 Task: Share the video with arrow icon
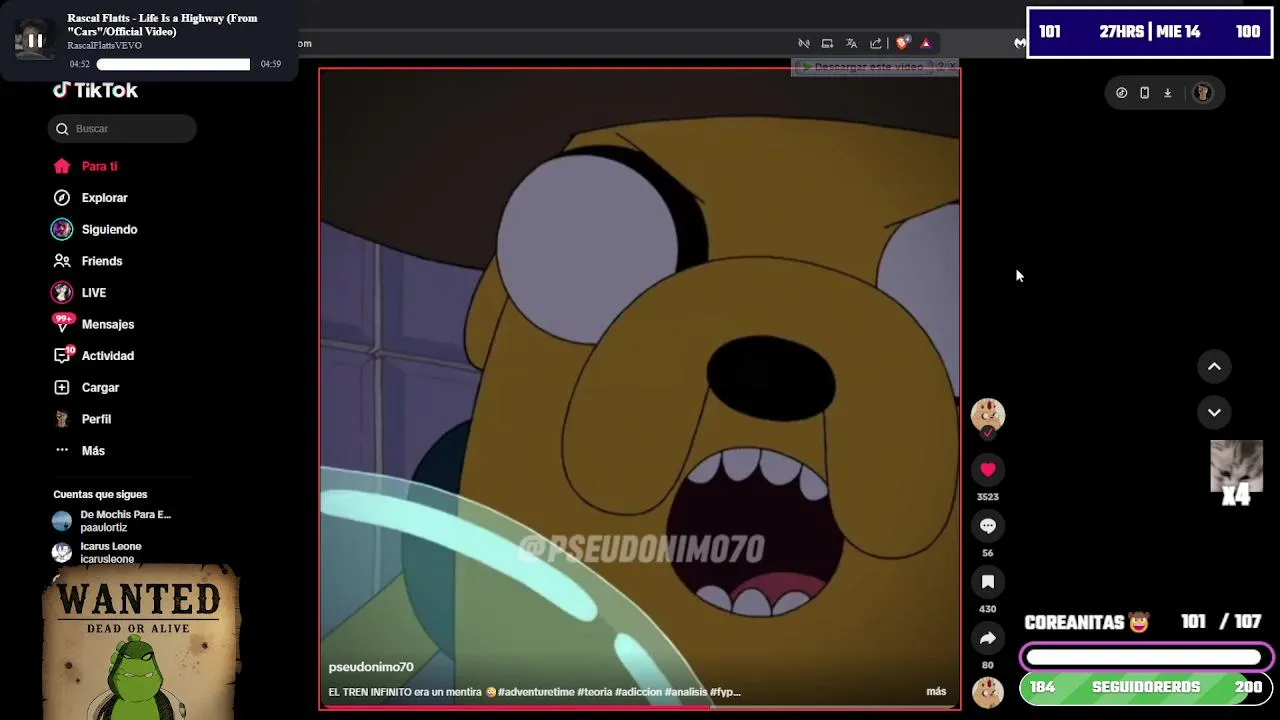pyautogui.click(x=988, y=638)
